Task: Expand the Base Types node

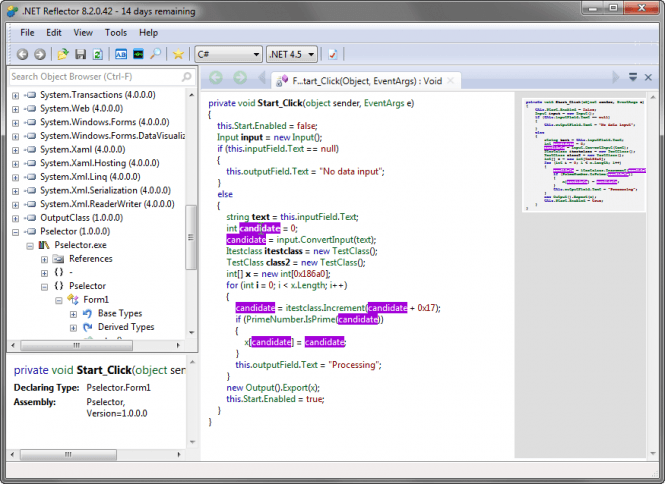Action: pos(73,314)
